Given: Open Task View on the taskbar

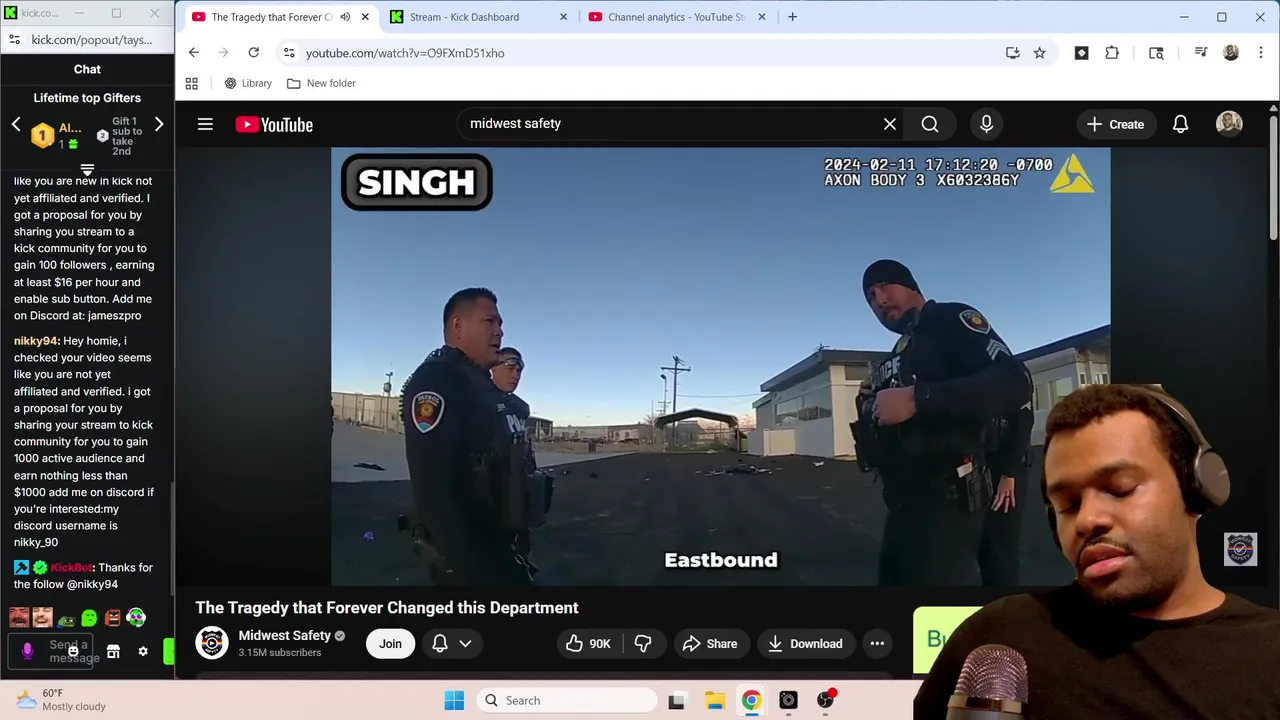Looking at the screenshot, I should (677, 700).
